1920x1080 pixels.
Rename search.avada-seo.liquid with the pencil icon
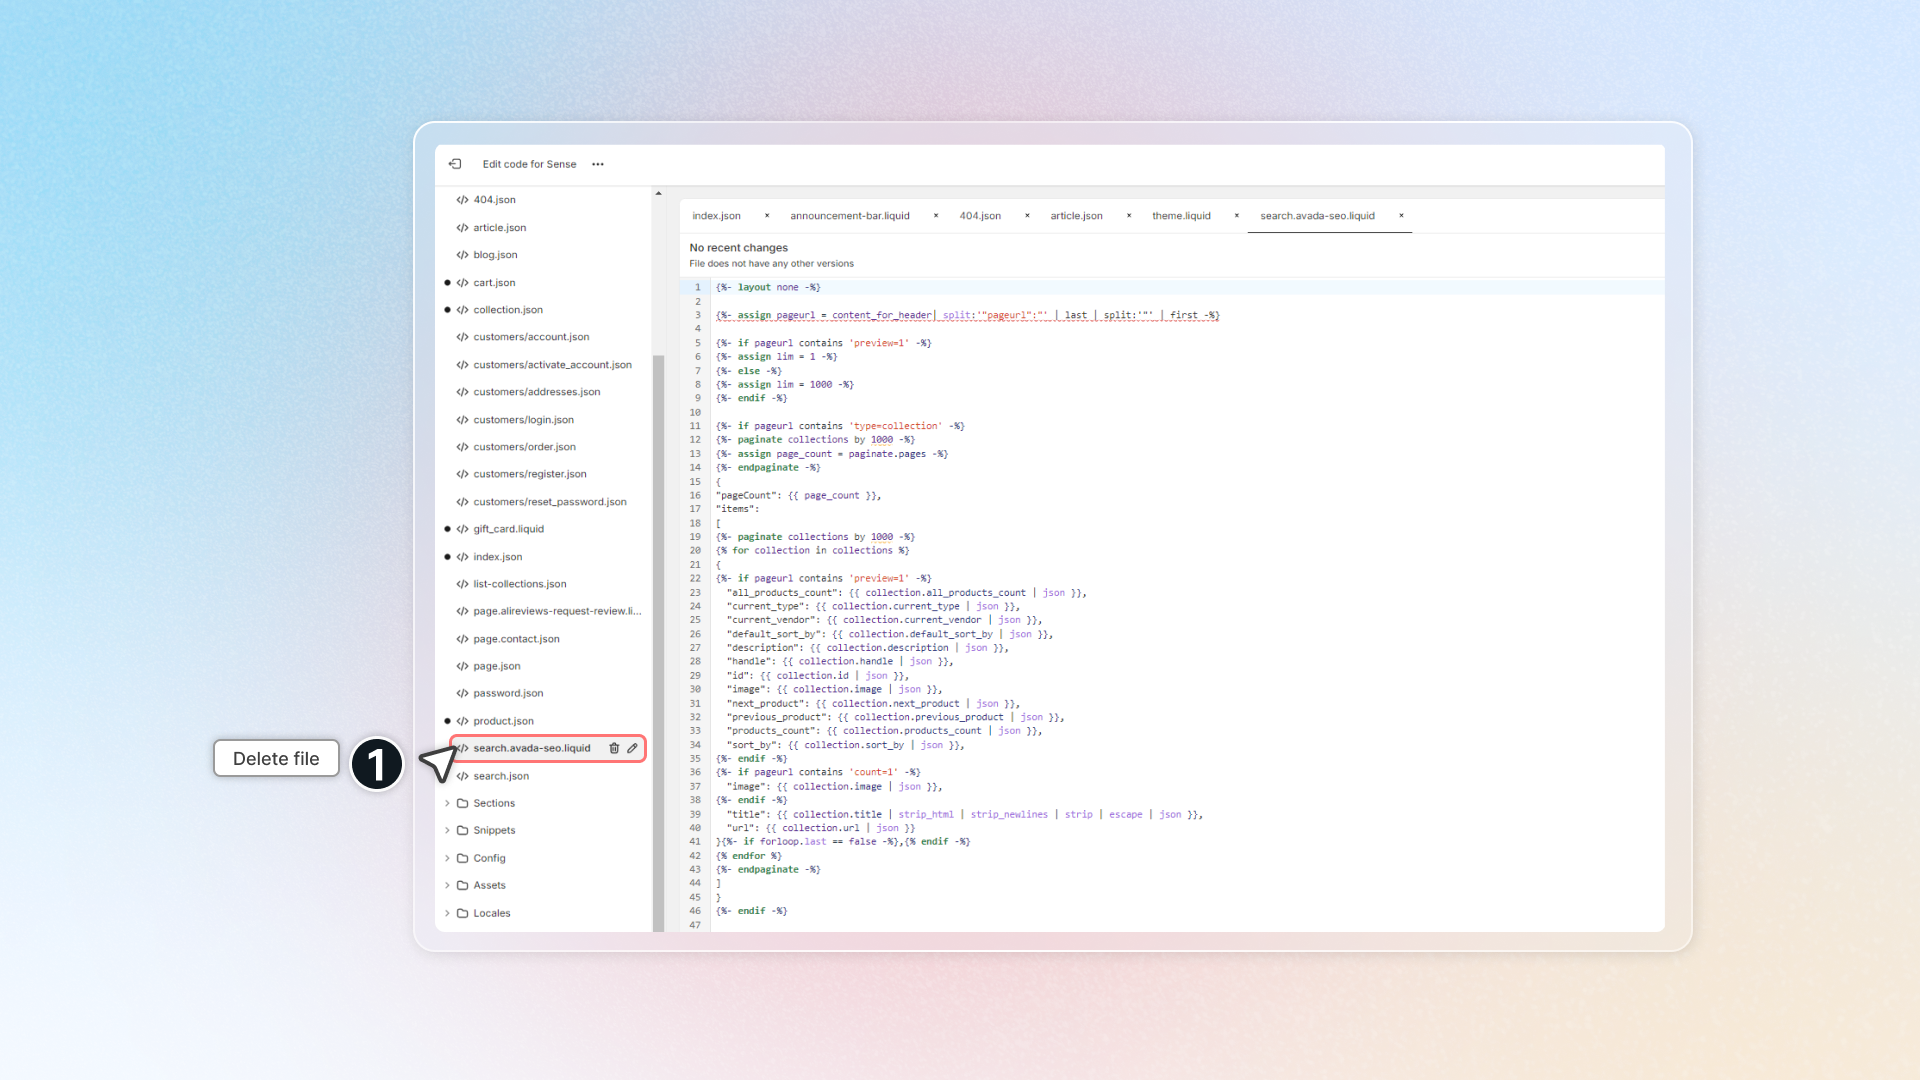(x=632, y=748)
